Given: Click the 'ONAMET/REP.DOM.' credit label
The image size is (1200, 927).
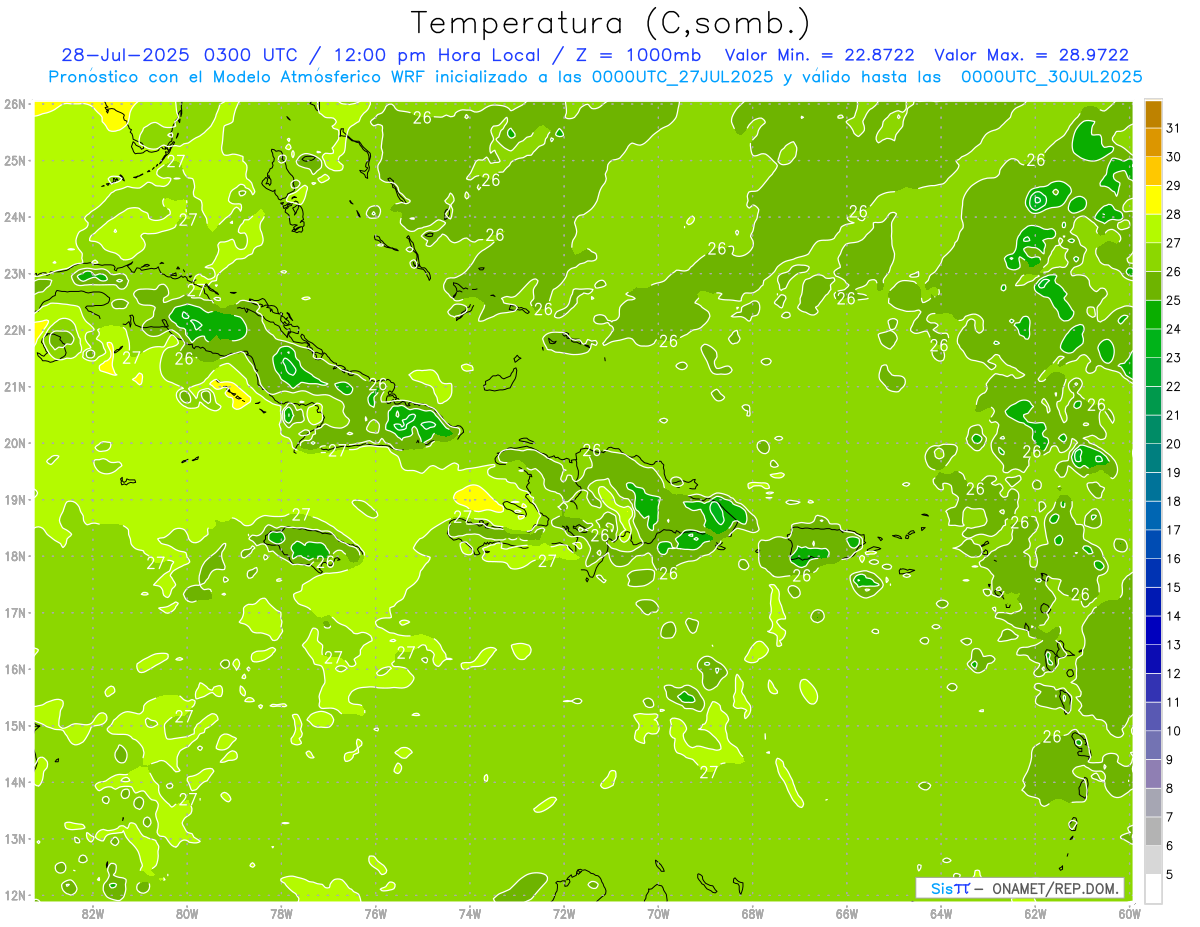Looking at the screenshot, I should point(1056,888).
